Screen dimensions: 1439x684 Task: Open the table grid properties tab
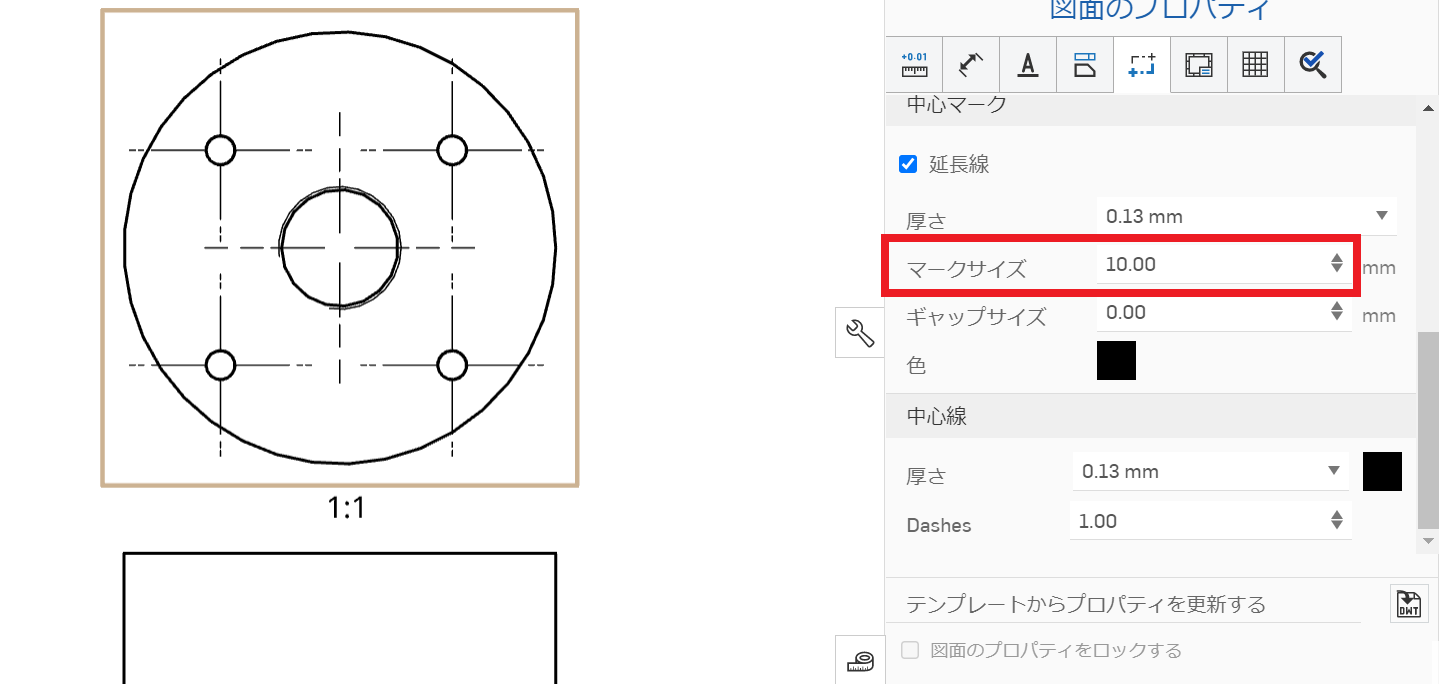tap(1255, 65)
